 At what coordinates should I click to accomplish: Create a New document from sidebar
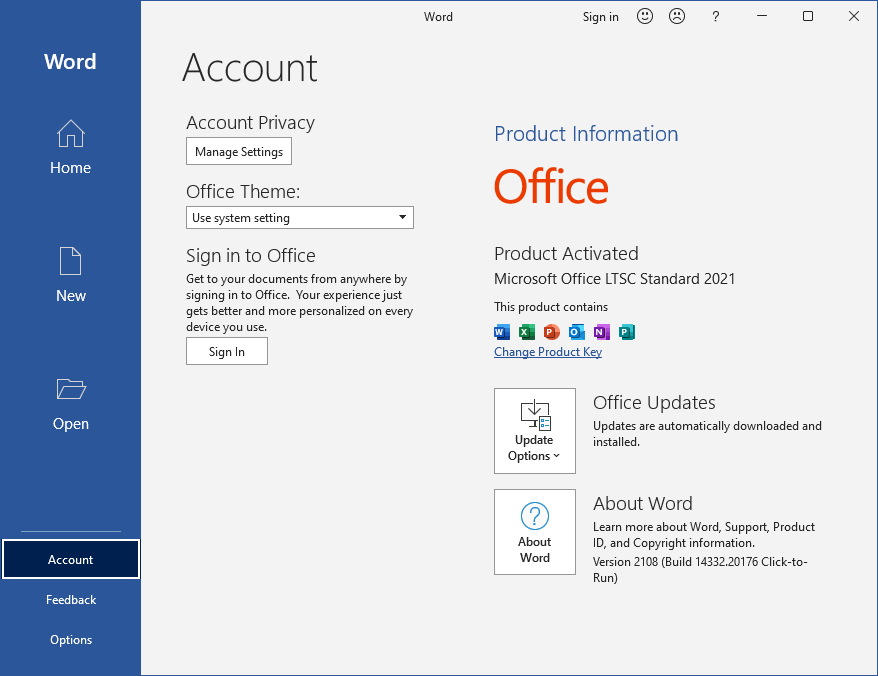71,275
